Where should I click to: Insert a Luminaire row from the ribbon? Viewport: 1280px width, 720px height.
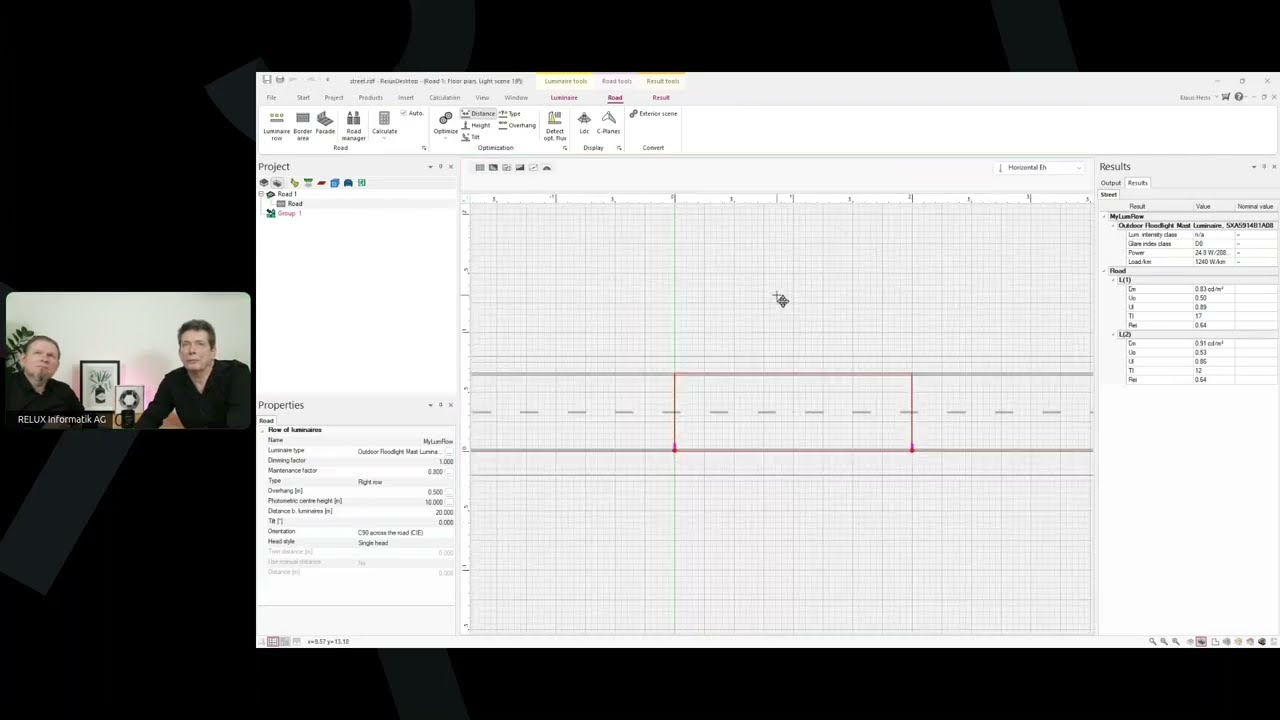pyautogui.click(x=276, y=125)
